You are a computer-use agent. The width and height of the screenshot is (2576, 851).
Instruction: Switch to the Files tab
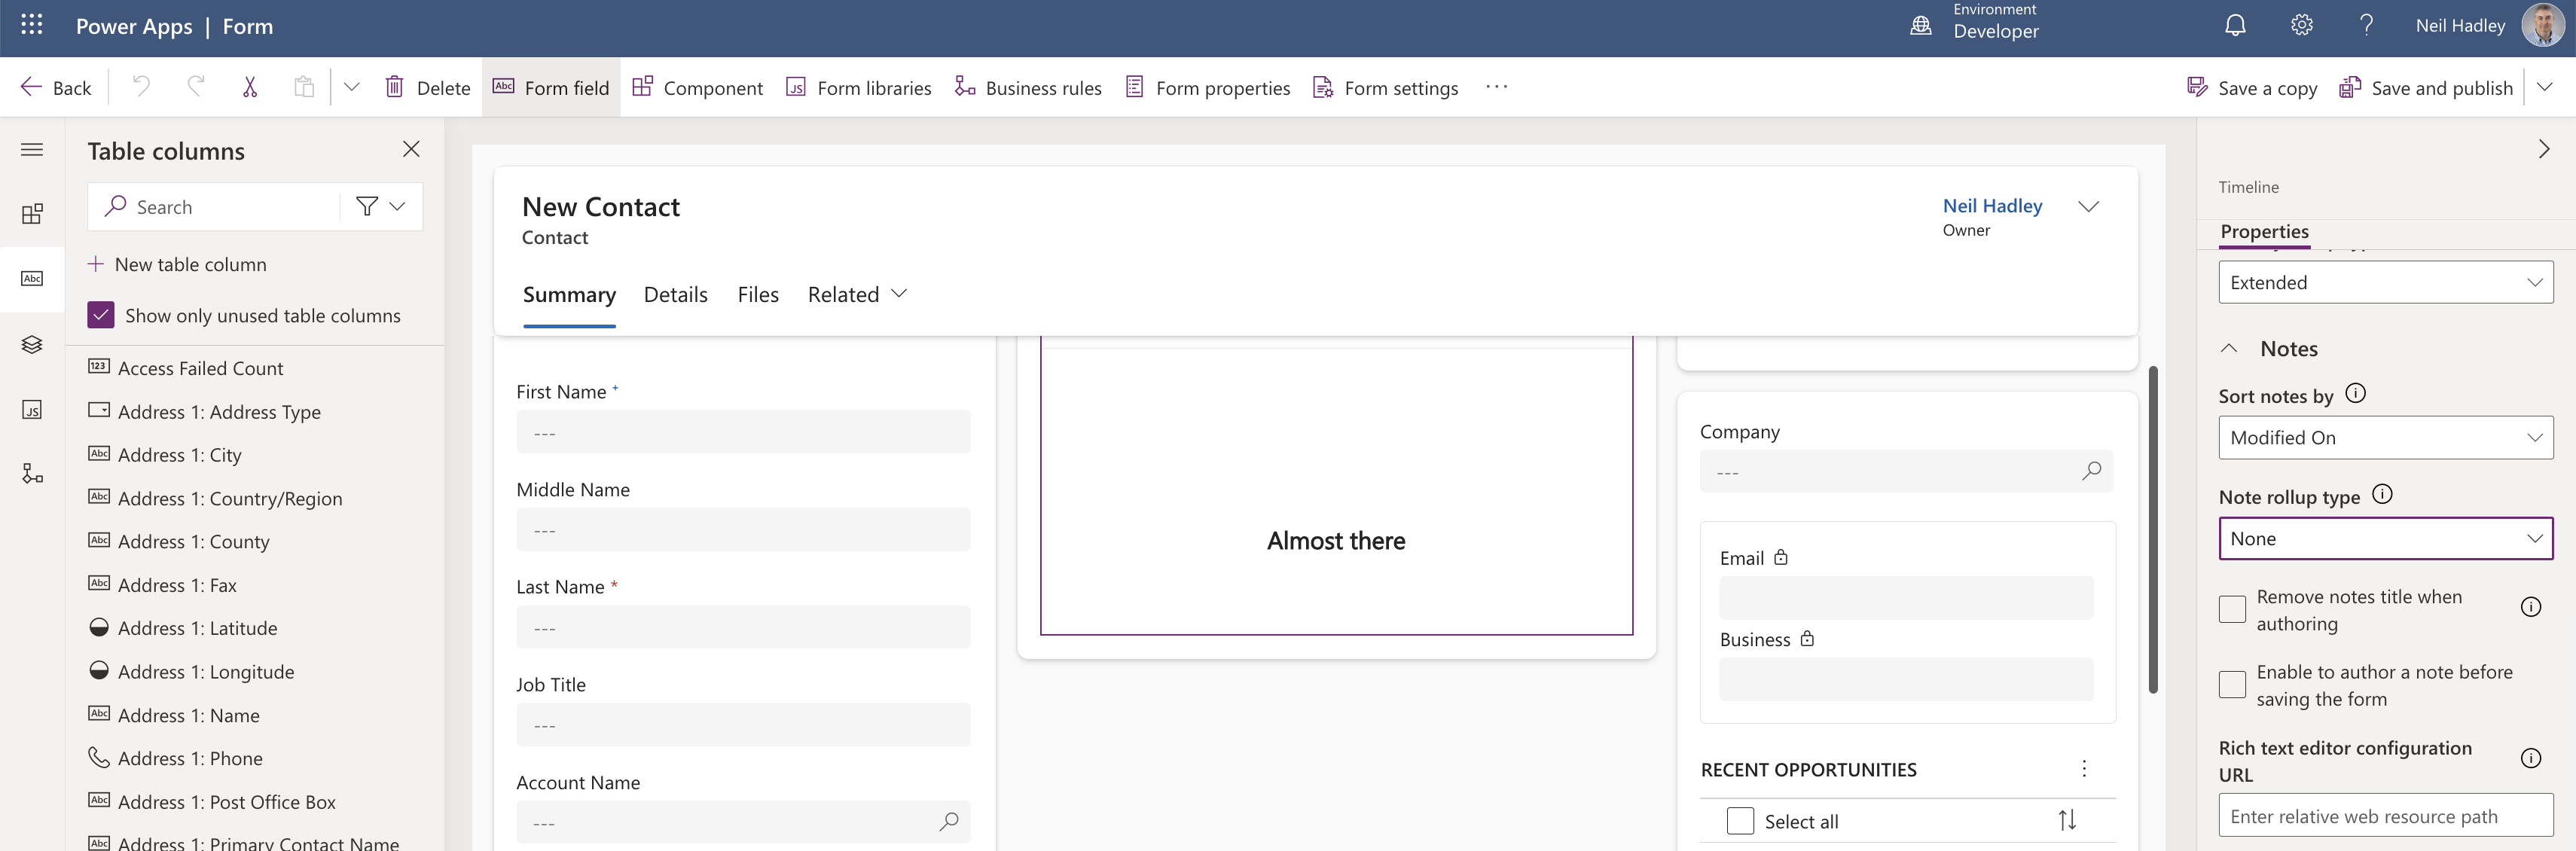pos(758,295)
